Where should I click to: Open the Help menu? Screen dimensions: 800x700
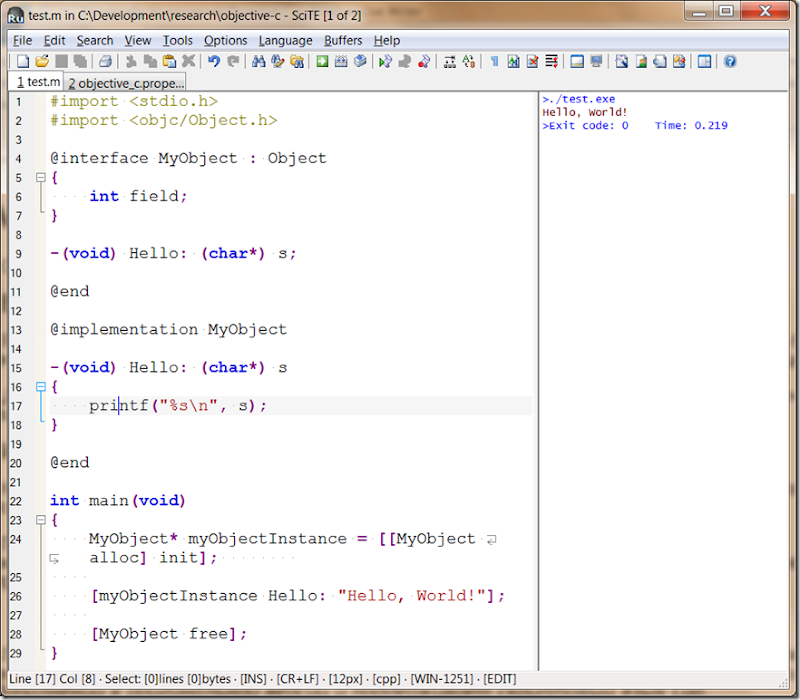click(387, 40)
